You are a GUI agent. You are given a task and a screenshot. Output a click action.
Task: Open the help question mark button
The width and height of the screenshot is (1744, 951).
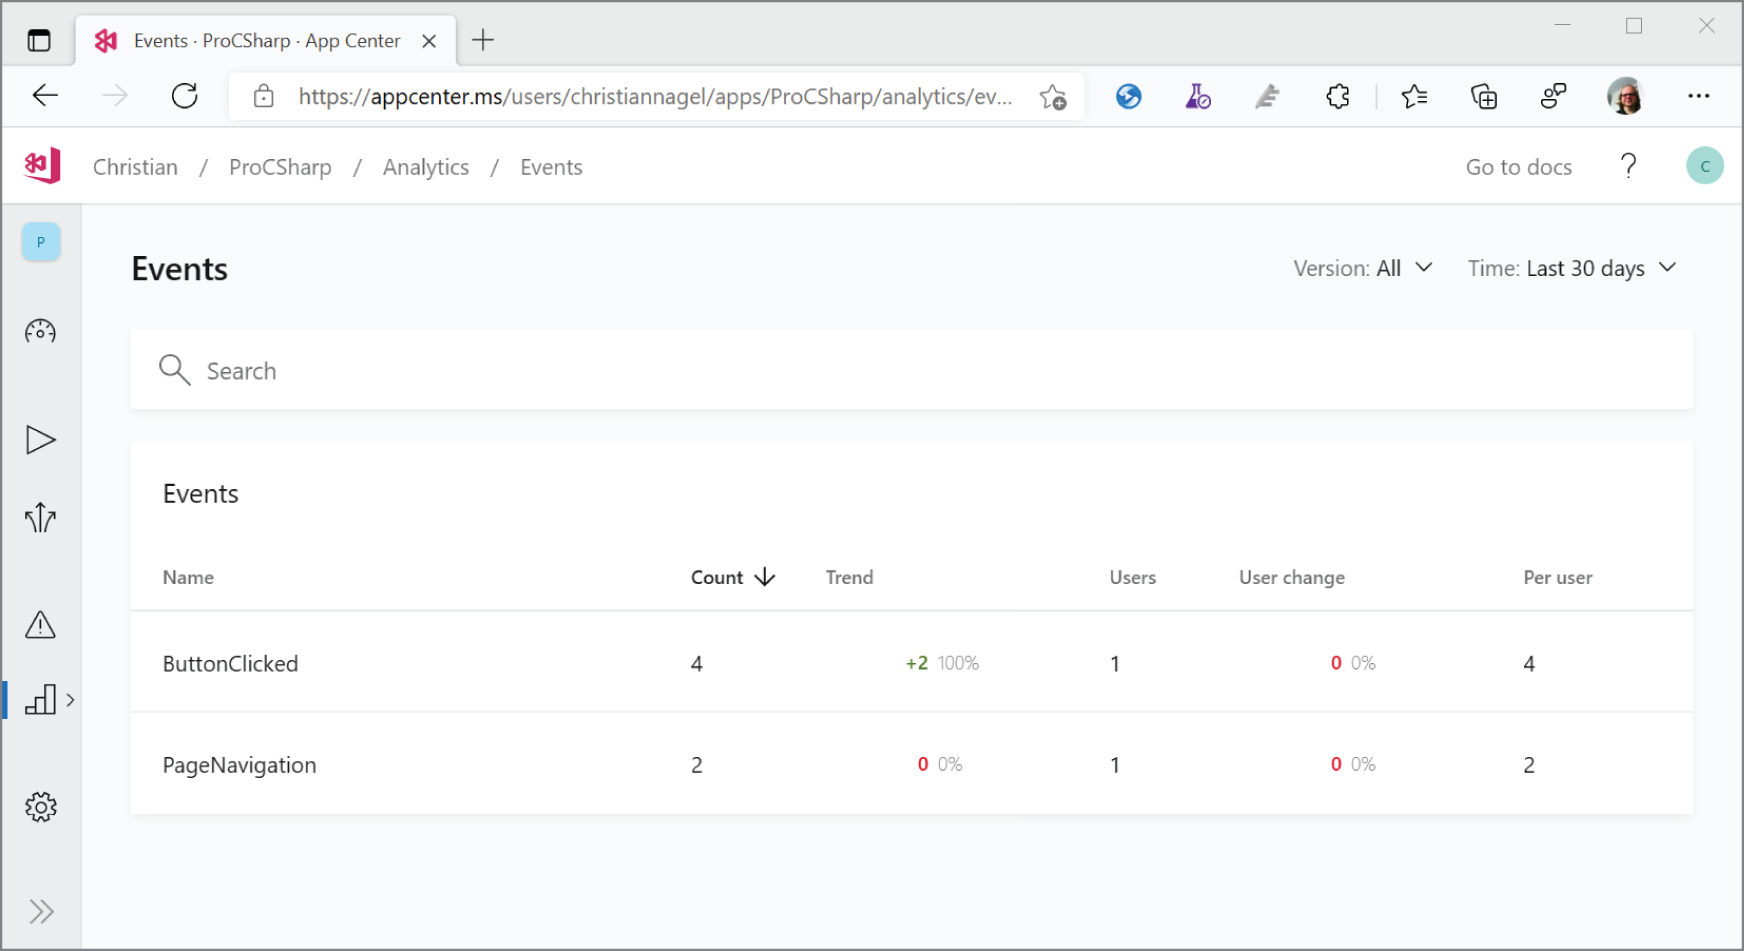tap(1629, 165)
